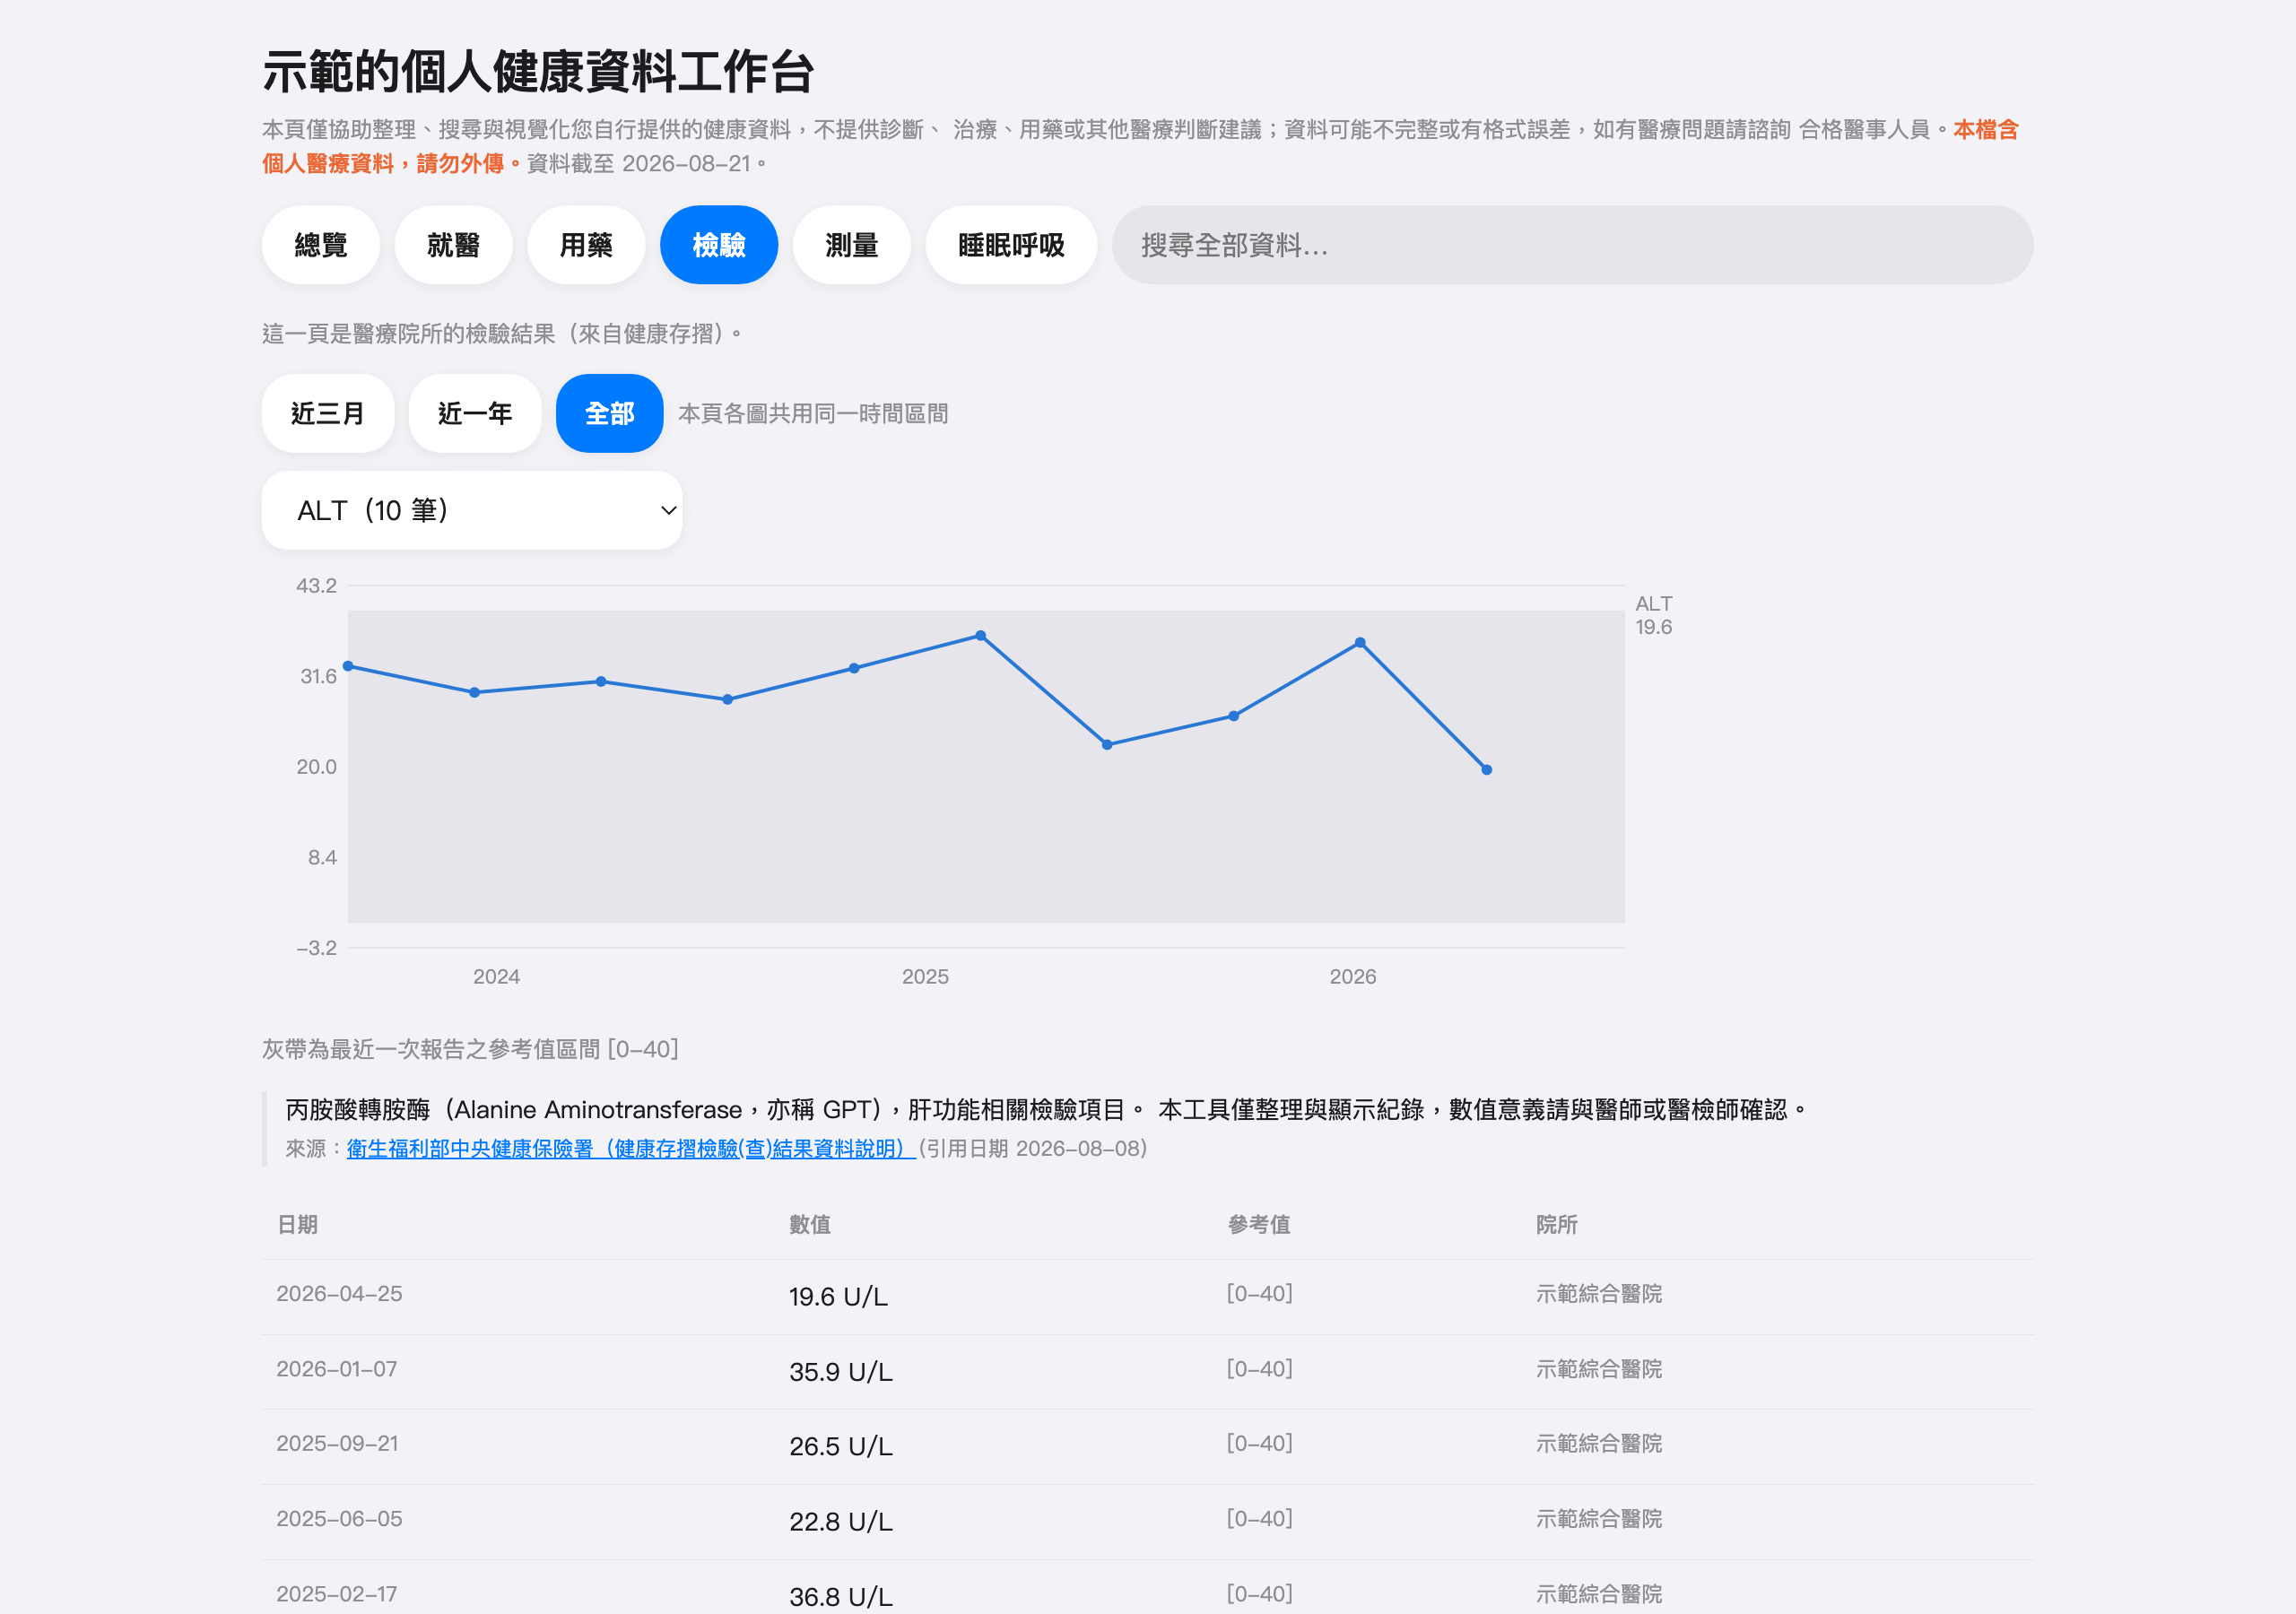
Task: Click the 數值 column header
Action: [810, 1224]
